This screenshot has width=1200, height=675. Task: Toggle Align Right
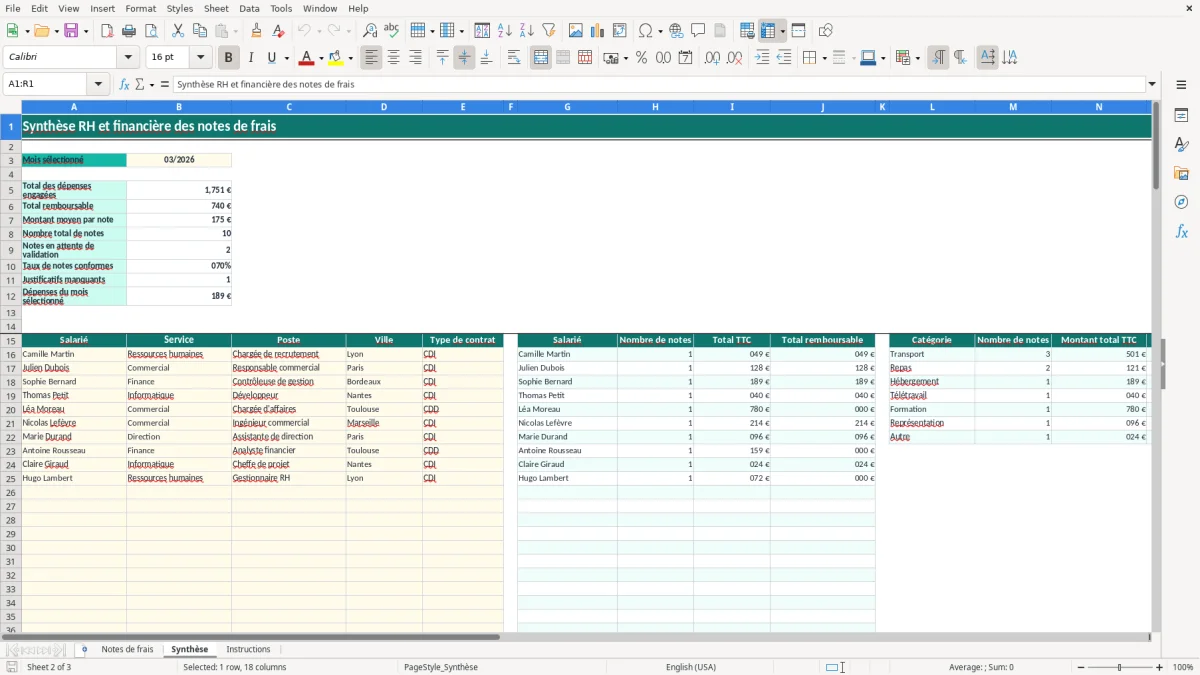click(x=416, y=58)
